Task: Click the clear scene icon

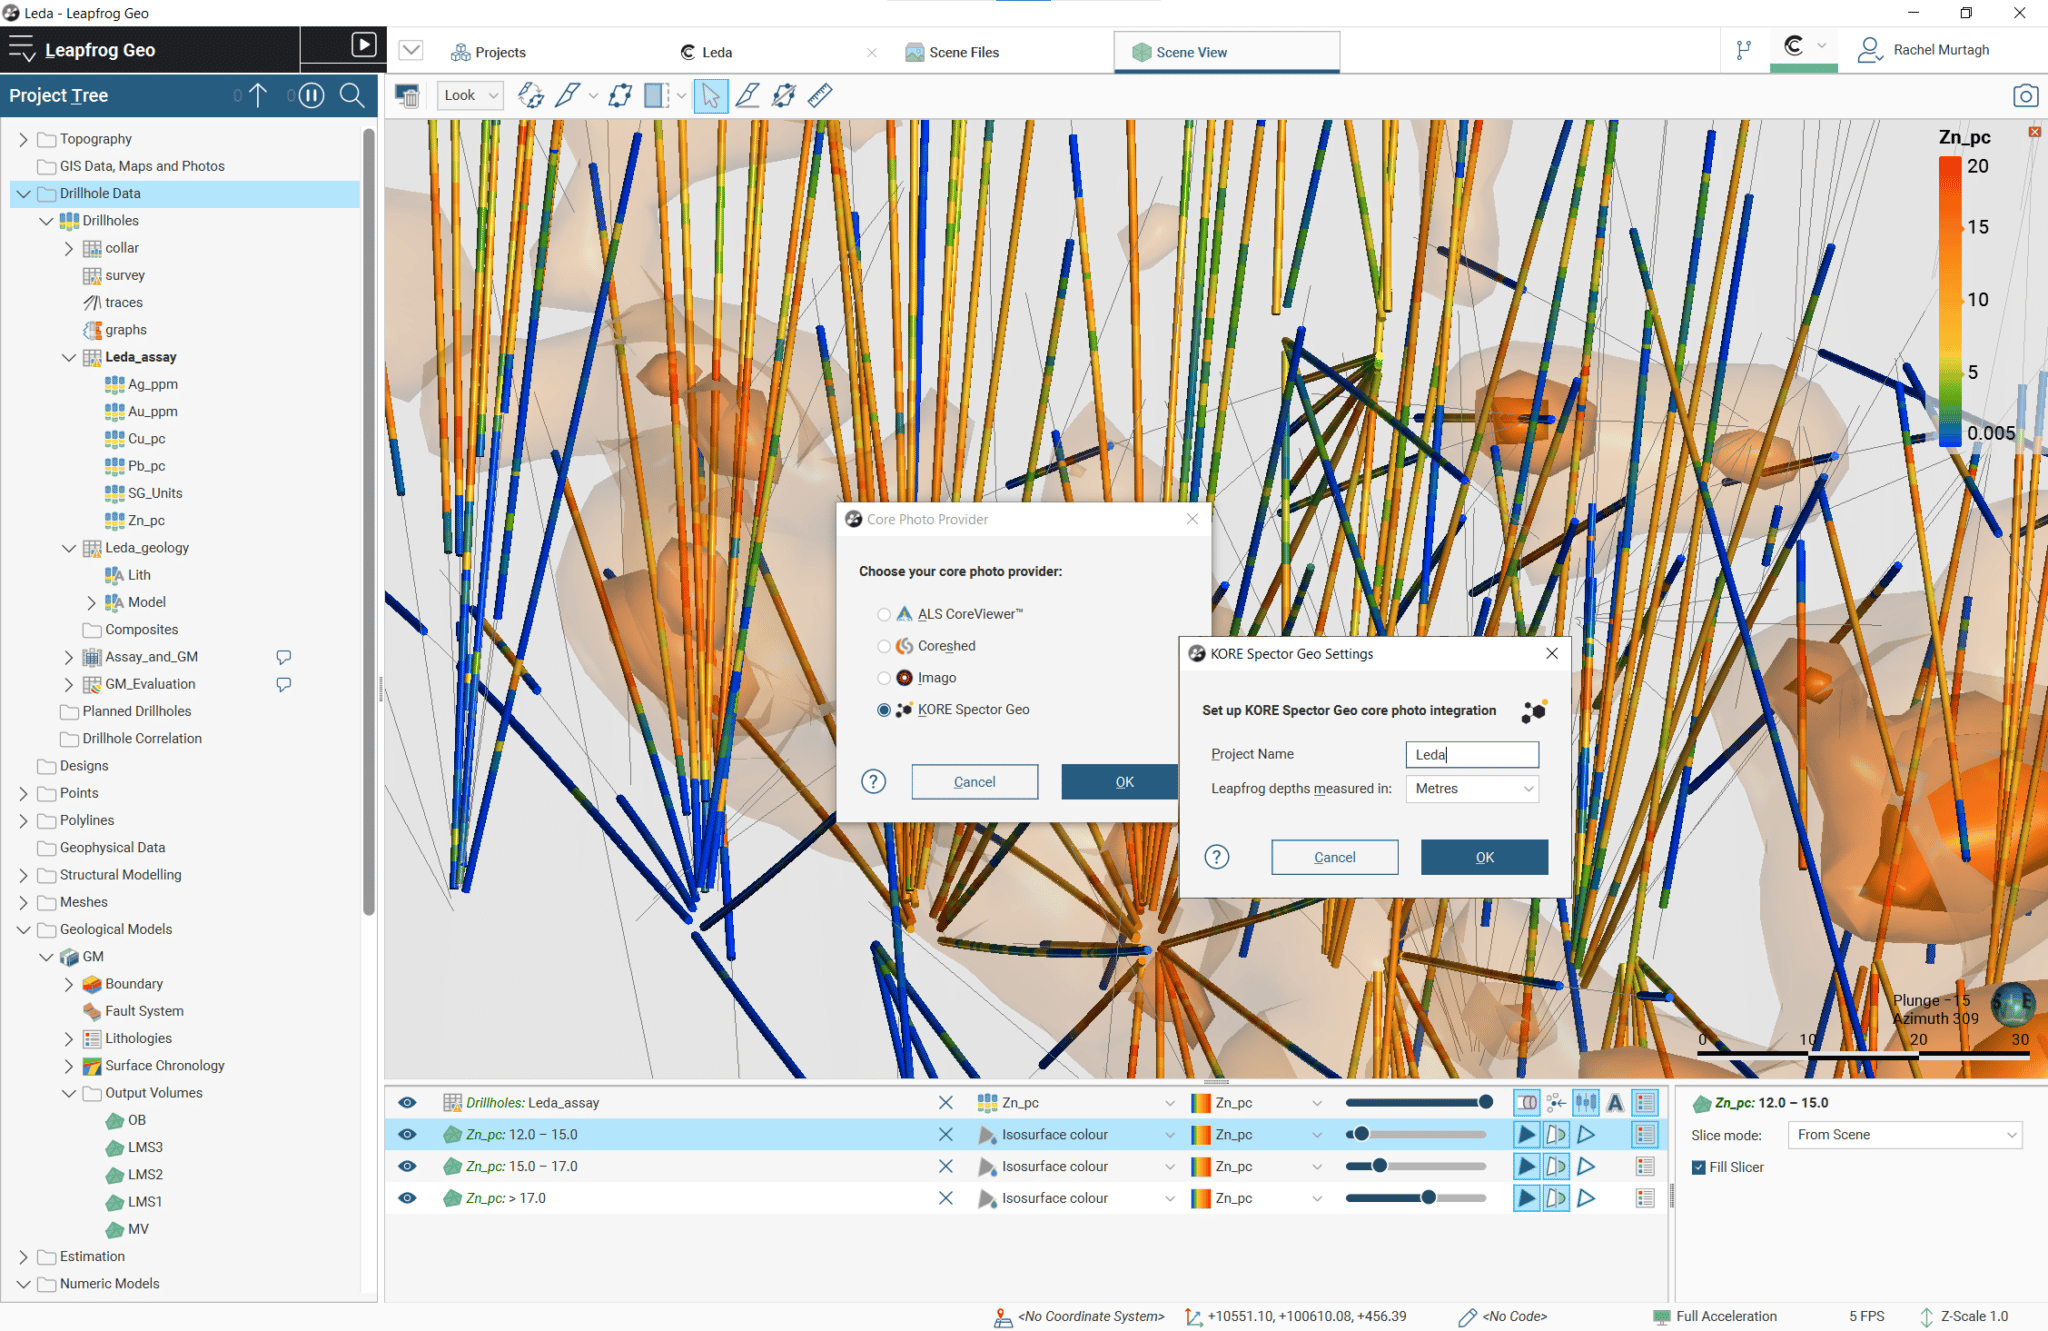Action: tap(407, 96)
